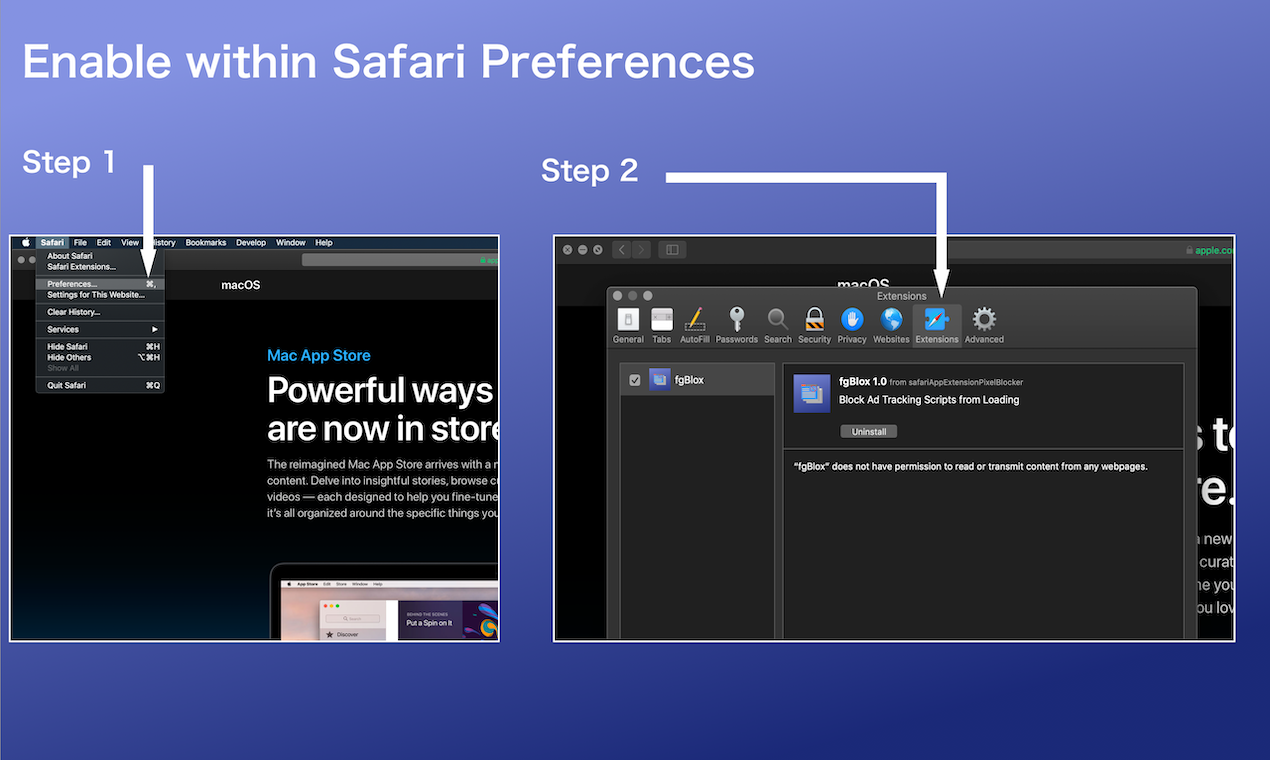Open AutoFill preferences with pencil icon
The image size is (1270, 760).
pos(694,326)
